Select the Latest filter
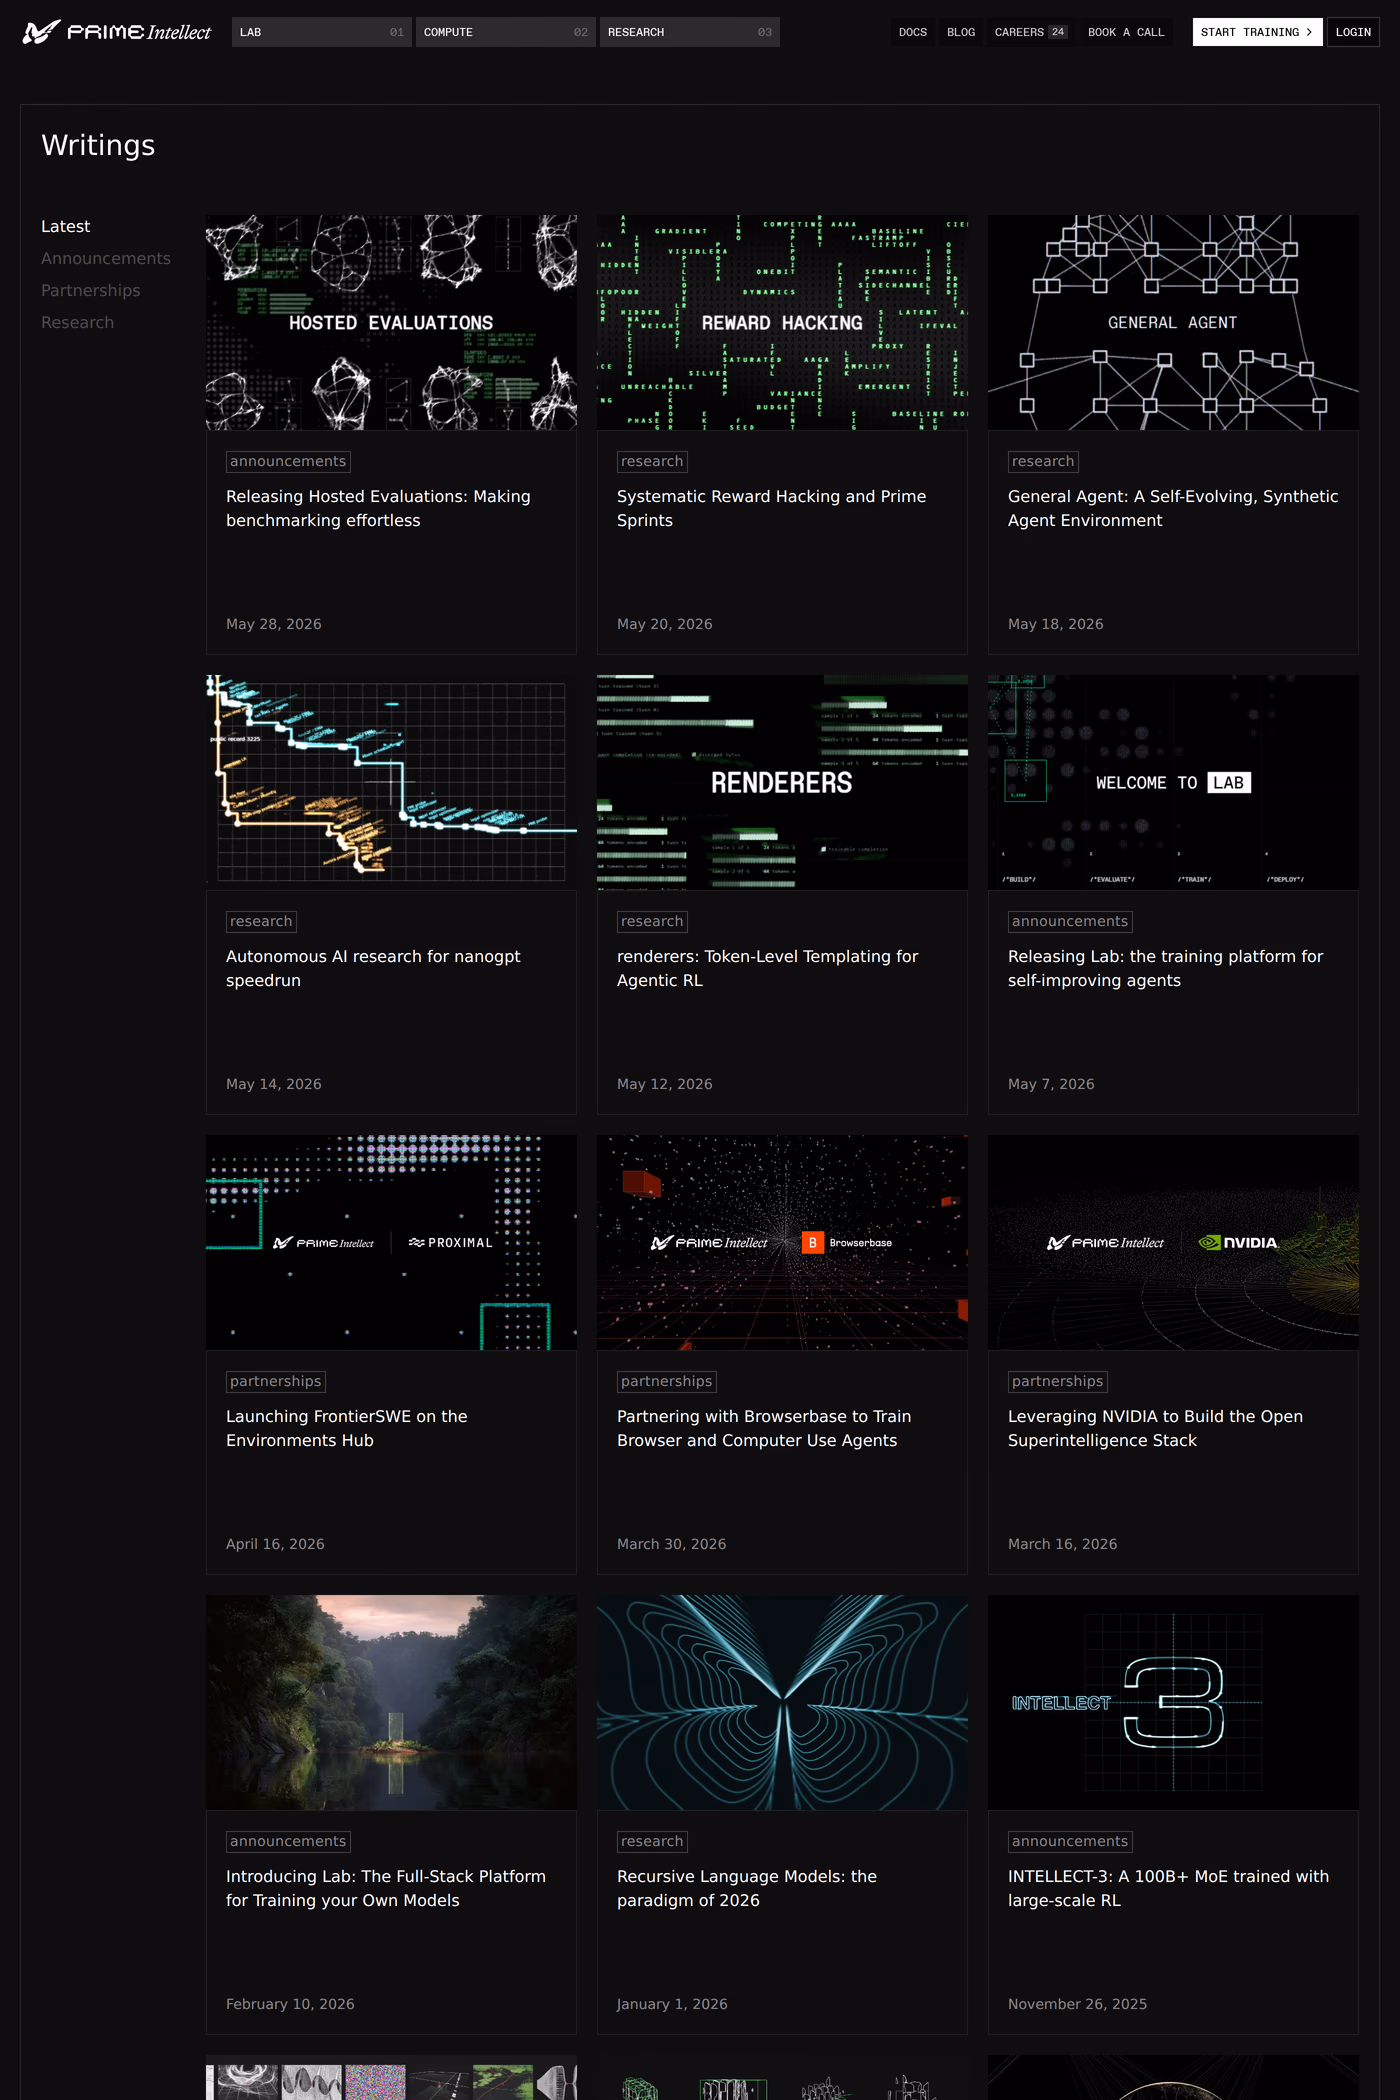This screenshot has width=1400, height=2100. [65, 227]
